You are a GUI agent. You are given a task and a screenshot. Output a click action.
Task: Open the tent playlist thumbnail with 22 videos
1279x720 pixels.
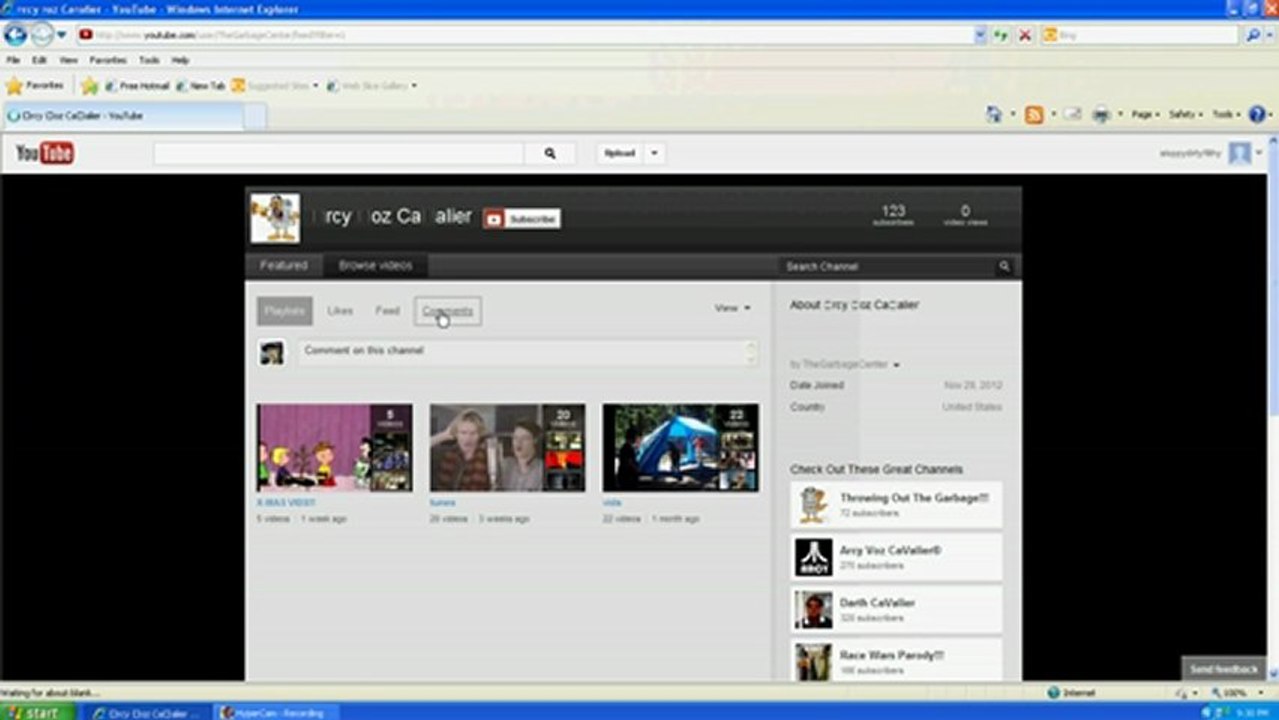coord(680,447)
